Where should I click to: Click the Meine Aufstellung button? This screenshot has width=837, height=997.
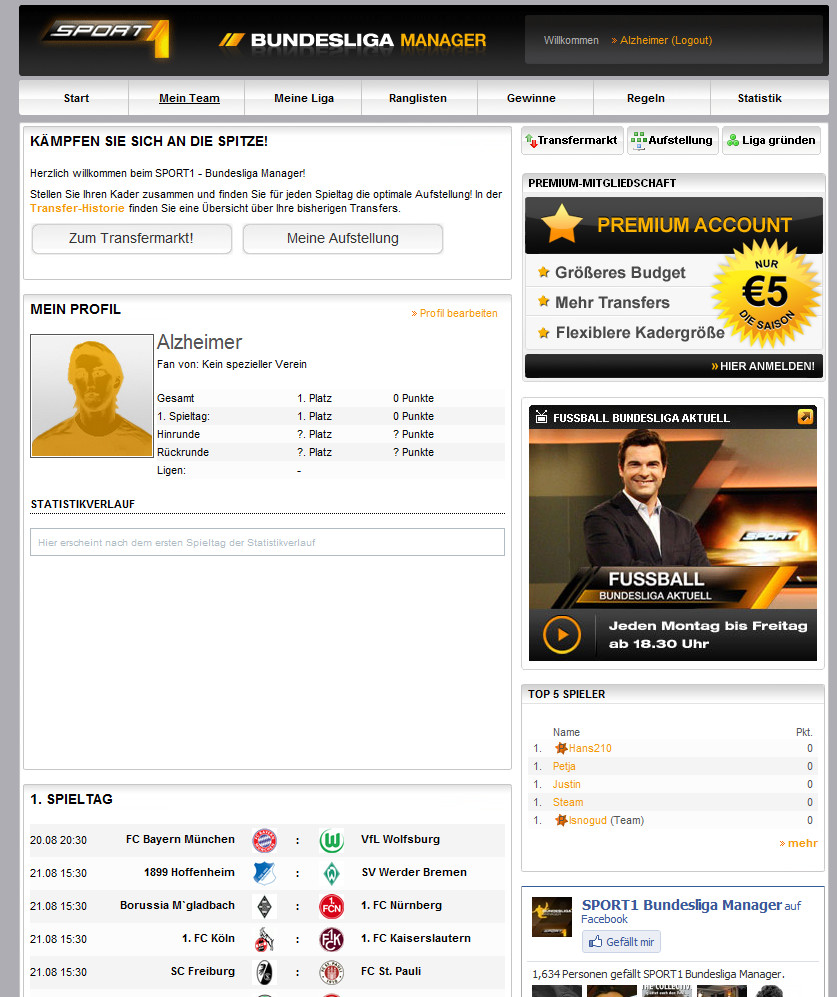pos(343,239)
